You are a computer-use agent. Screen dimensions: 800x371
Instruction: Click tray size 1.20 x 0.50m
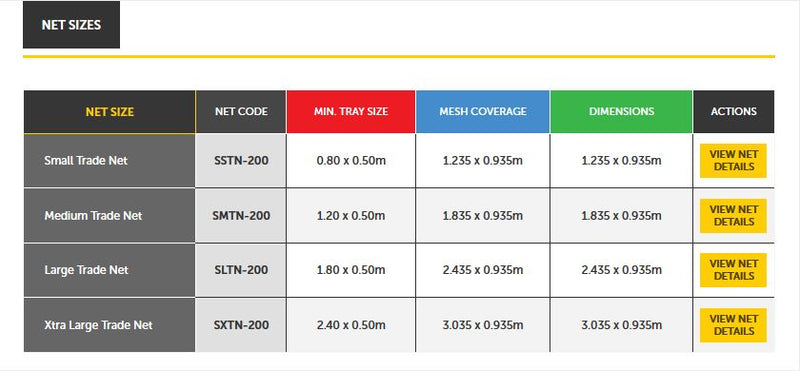351,216
